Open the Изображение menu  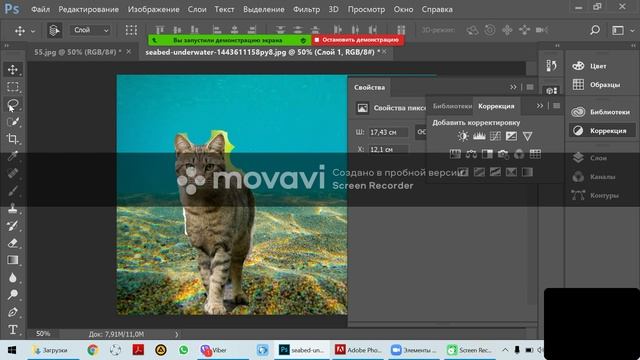[153, 9]
